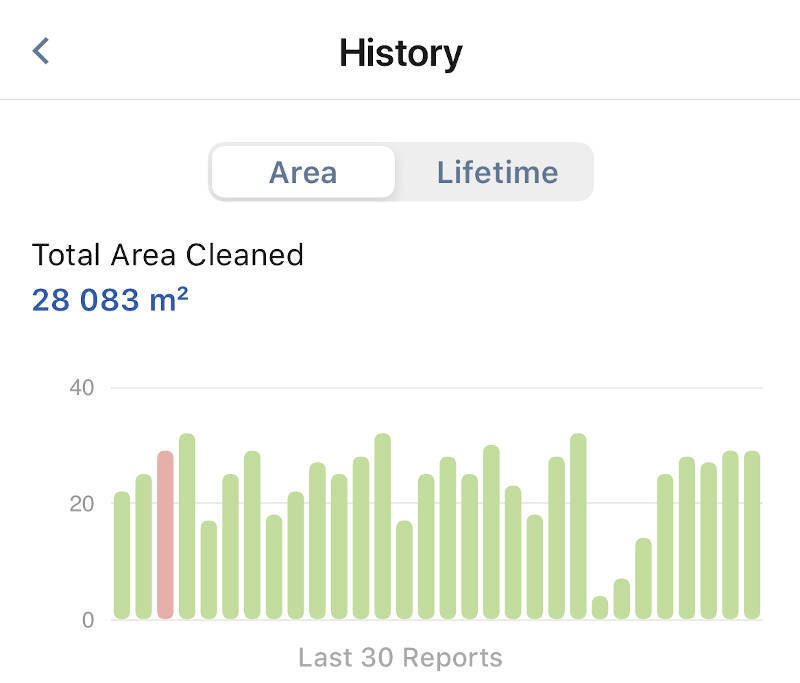Viewport: 800px width, 683px height.
Task: Select the second-shortest bar near chart right
Action: [x=622, y=599]
